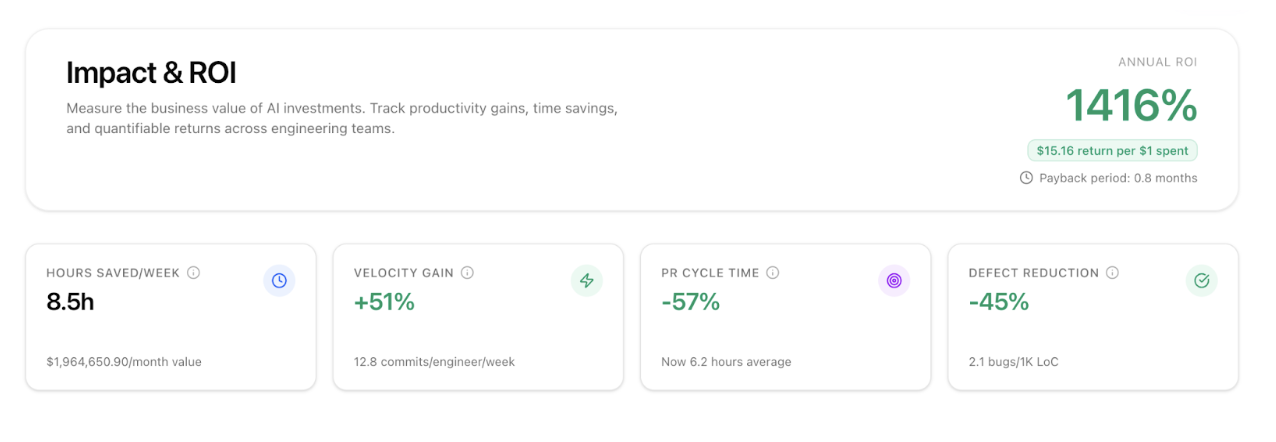Click the Now 6.2 hours average text
This screenshot has width=1276, height=442.
726,362
